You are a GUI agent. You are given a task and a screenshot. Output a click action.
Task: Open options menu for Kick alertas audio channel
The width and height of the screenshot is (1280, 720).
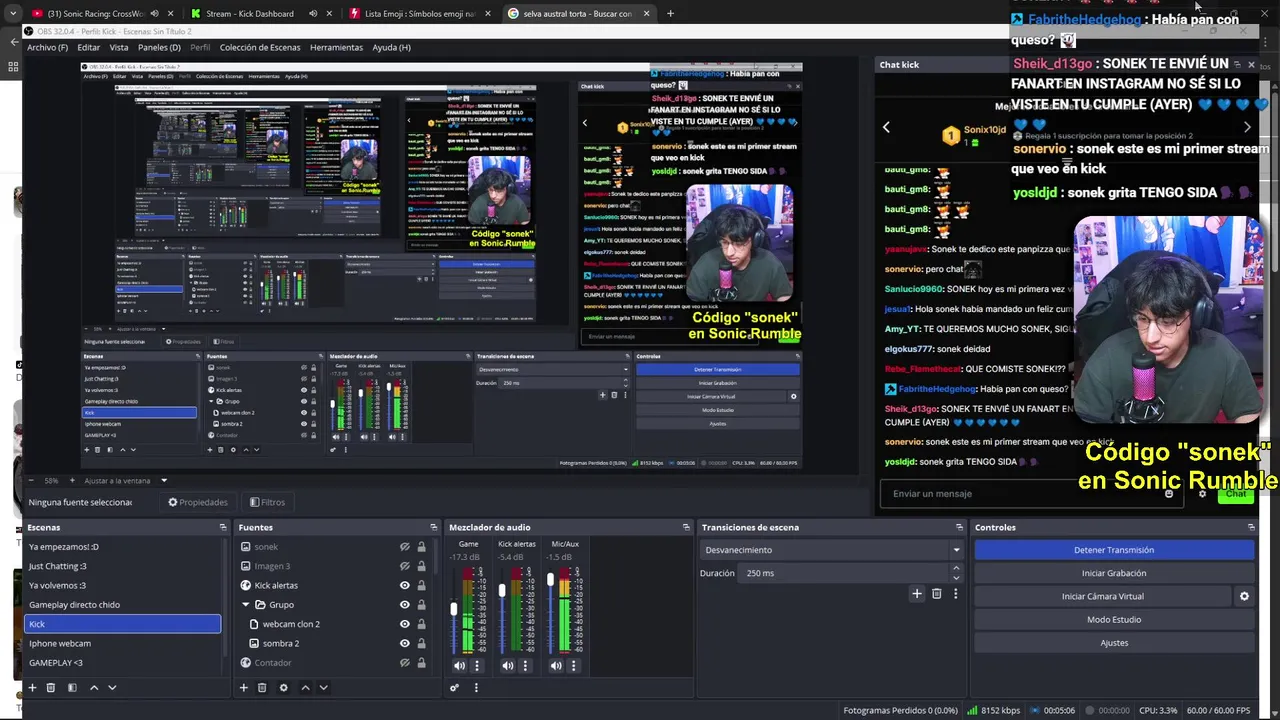(x=525, y=666)
